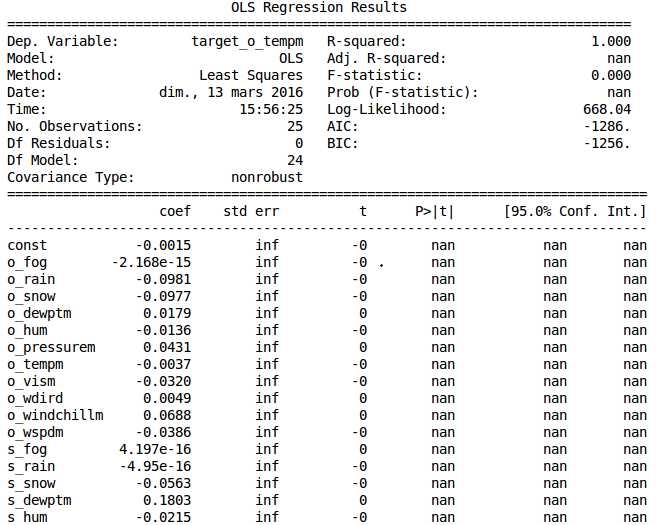Click the coefficient -0.0320
658x525 pixels.
(163, 381)
